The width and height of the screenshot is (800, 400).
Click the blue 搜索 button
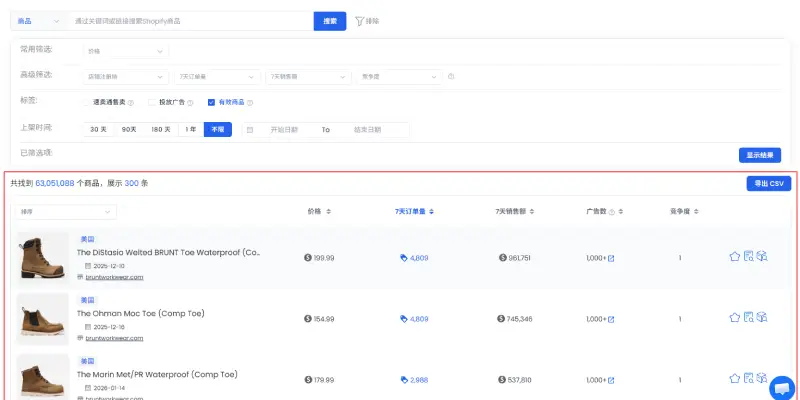click(x=330, y=21)
